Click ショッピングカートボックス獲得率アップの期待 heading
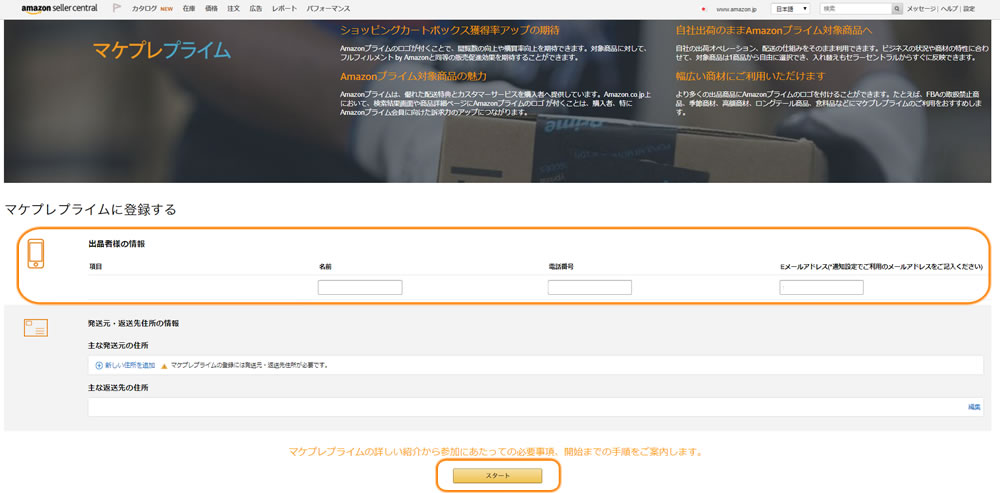 (x=450, y=30)
